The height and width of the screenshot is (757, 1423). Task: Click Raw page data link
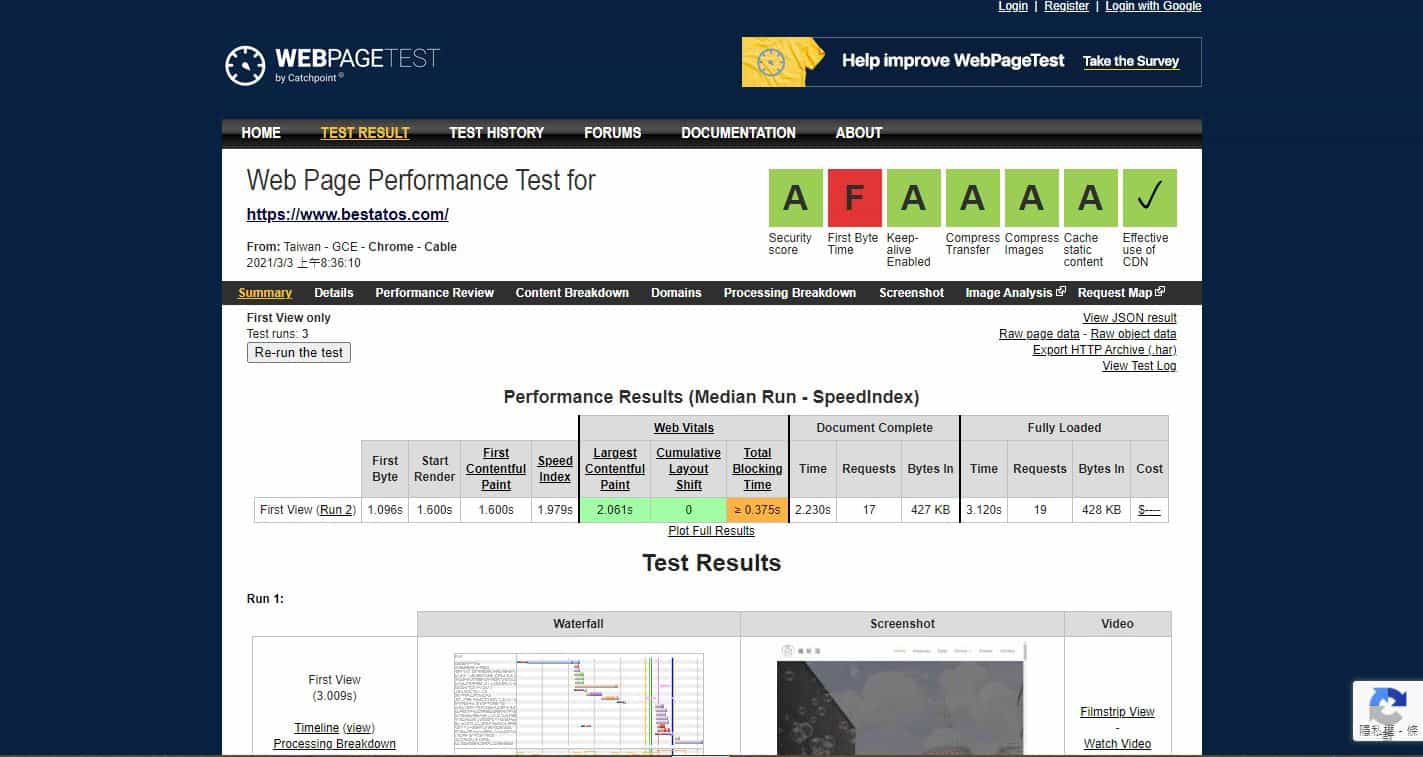point(1039,334)
